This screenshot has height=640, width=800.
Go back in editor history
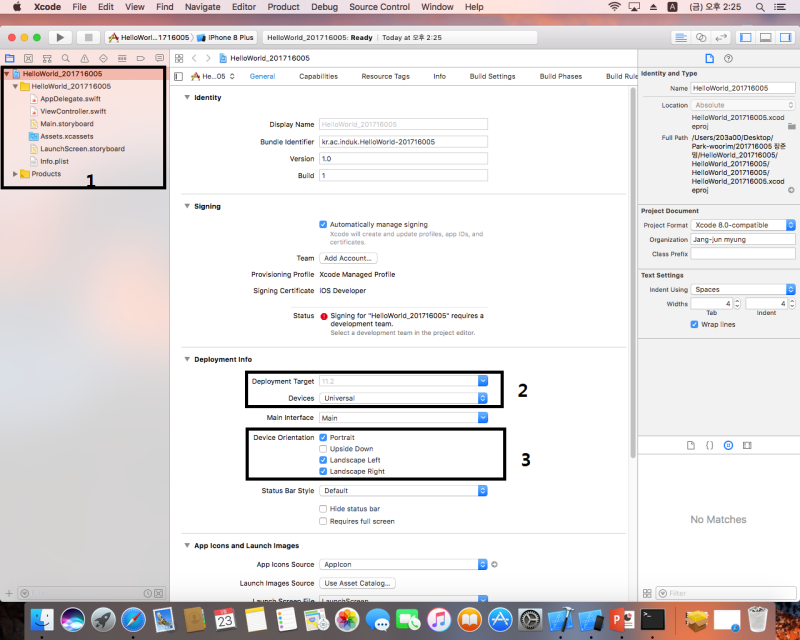coord(194,58)
